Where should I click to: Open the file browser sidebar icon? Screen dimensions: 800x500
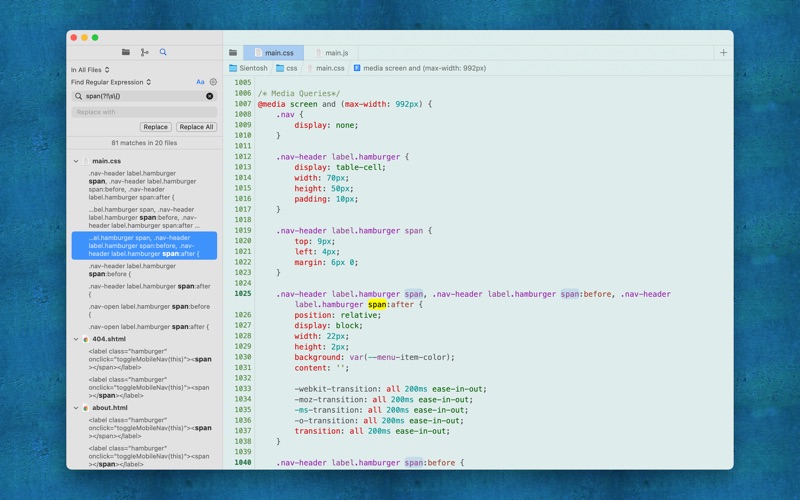point(126,52)
